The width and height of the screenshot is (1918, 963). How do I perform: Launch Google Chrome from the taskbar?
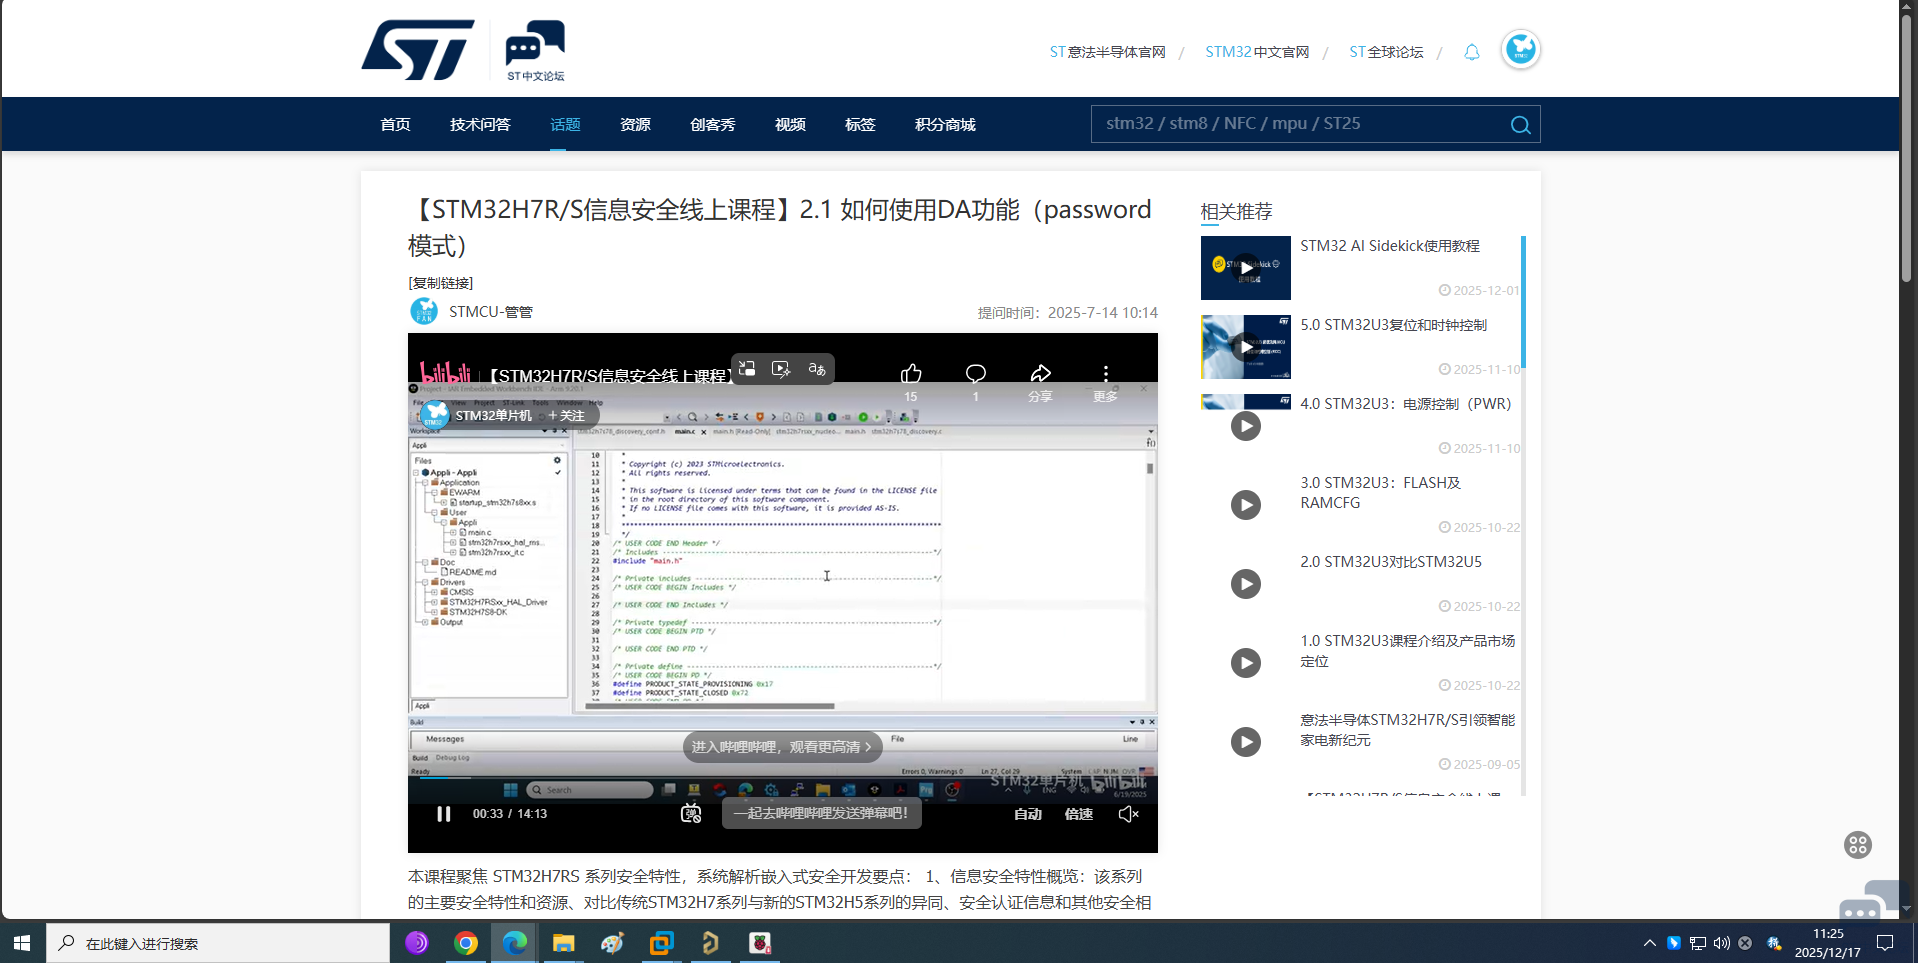coord(466,943)
